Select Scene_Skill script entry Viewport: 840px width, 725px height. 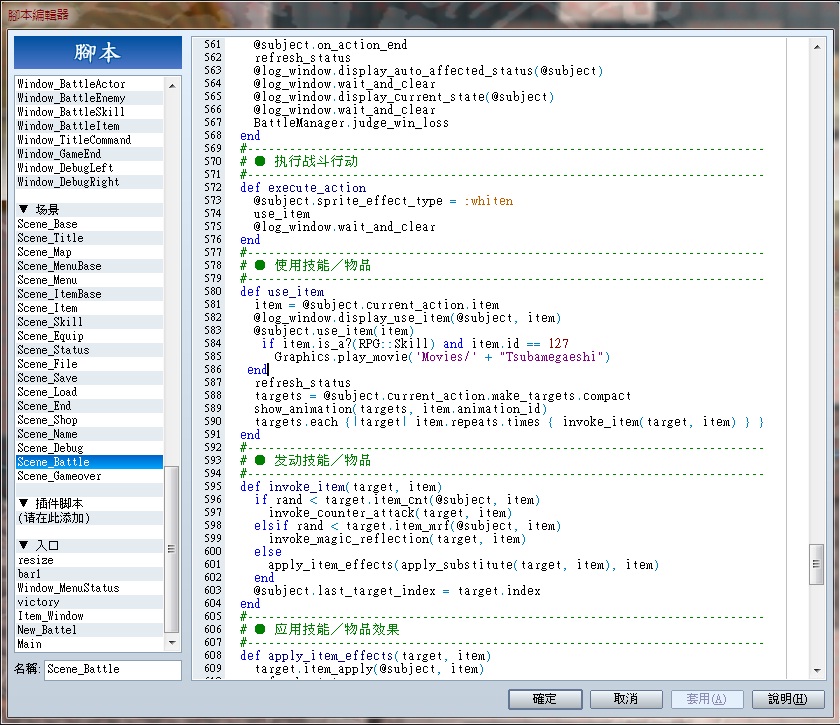[x=89, y=322]
